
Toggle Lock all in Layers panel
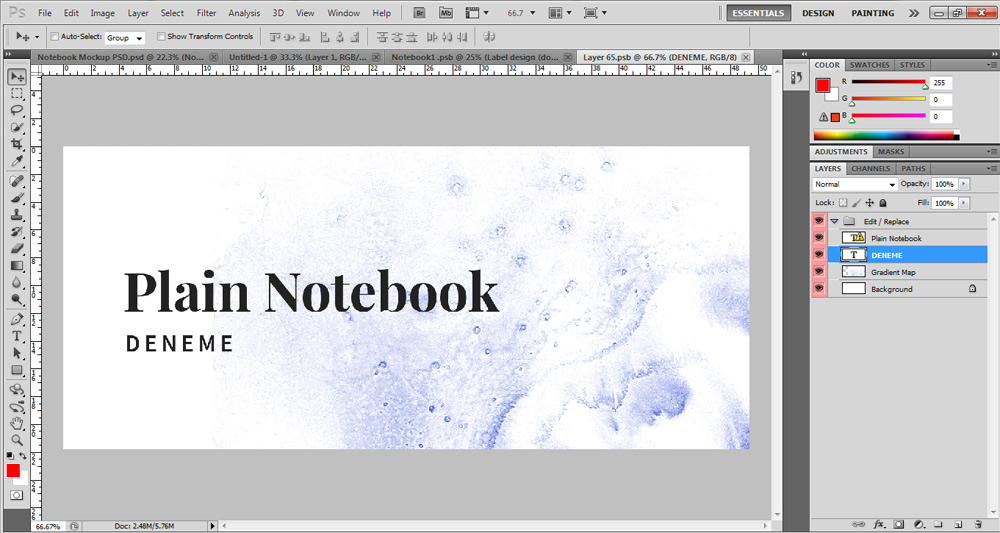click(883, 203)
